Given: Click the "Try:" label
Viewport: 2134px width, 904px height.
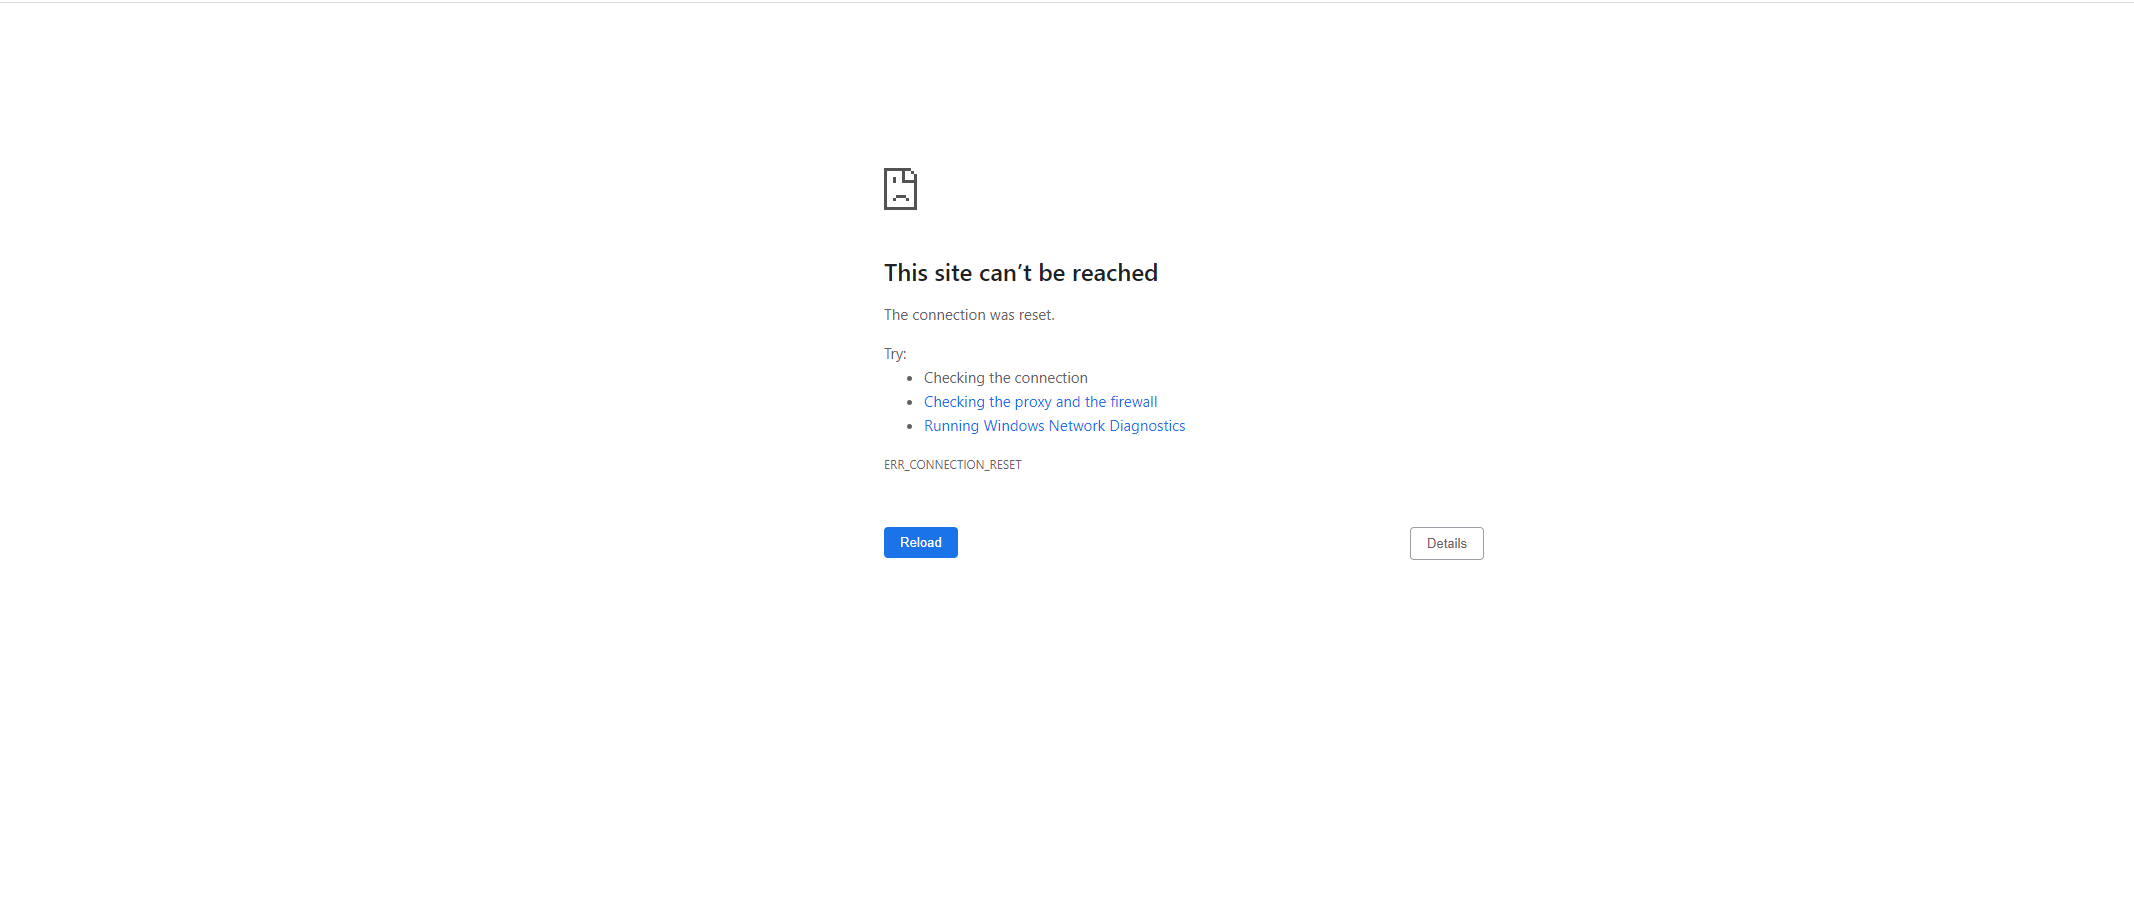Looking at the screenshot, I should coord(895,354).
